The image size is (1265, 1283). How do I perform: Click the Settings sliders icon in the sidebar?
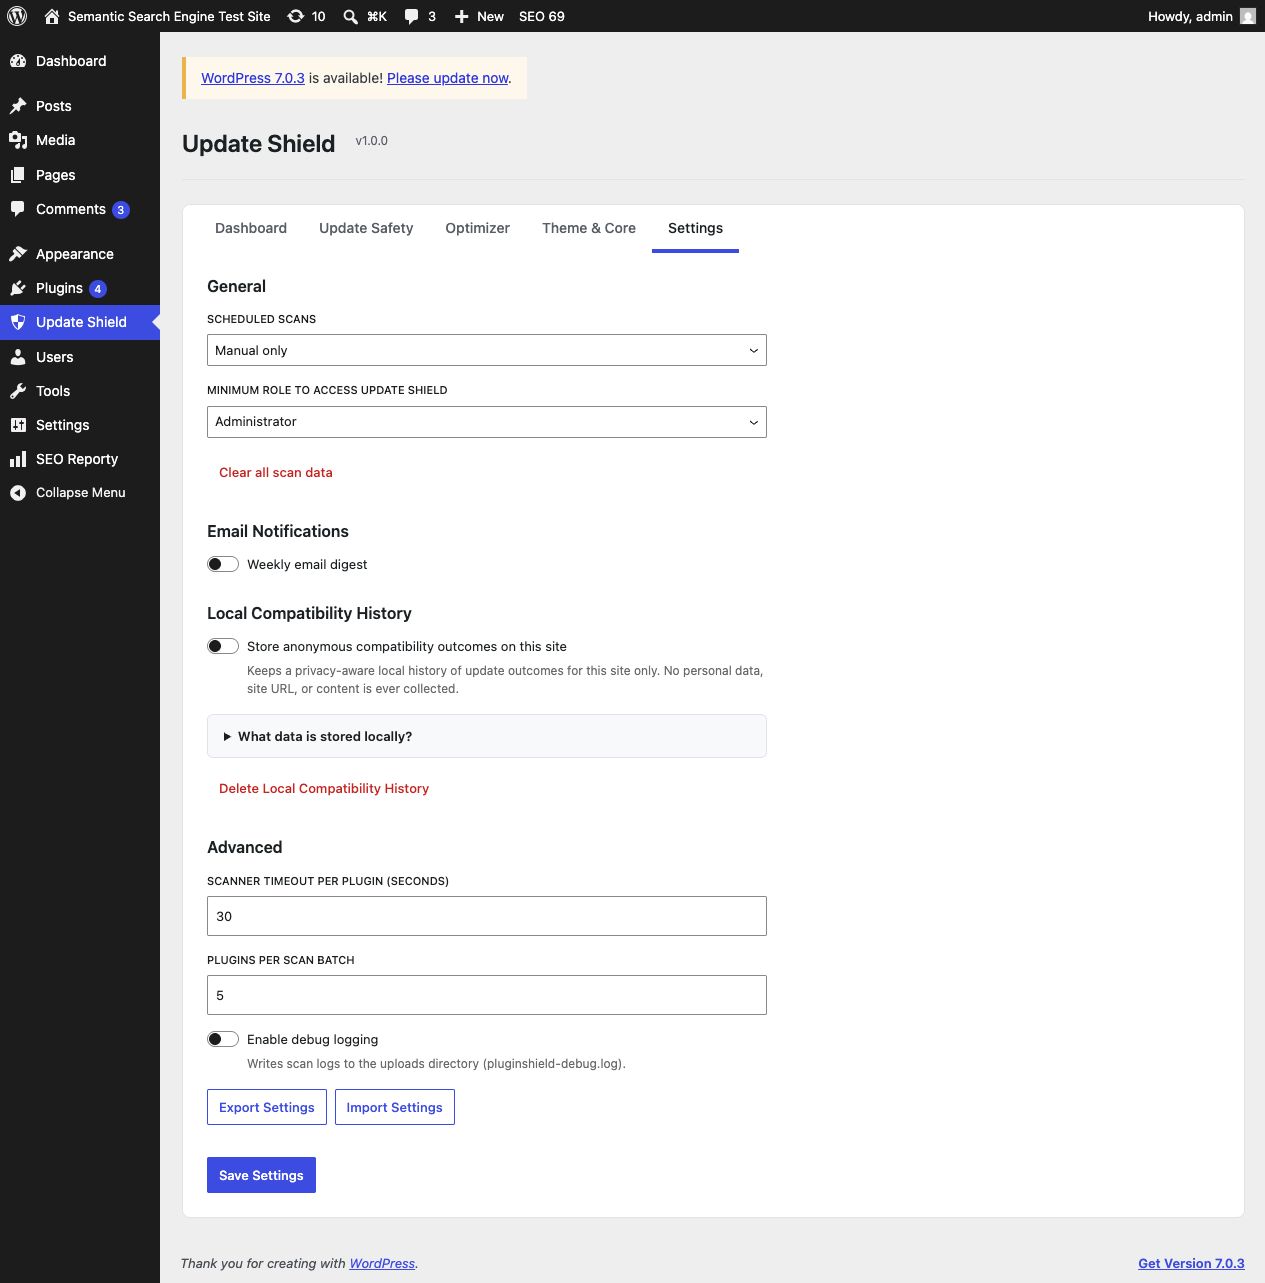click(18, 425)
